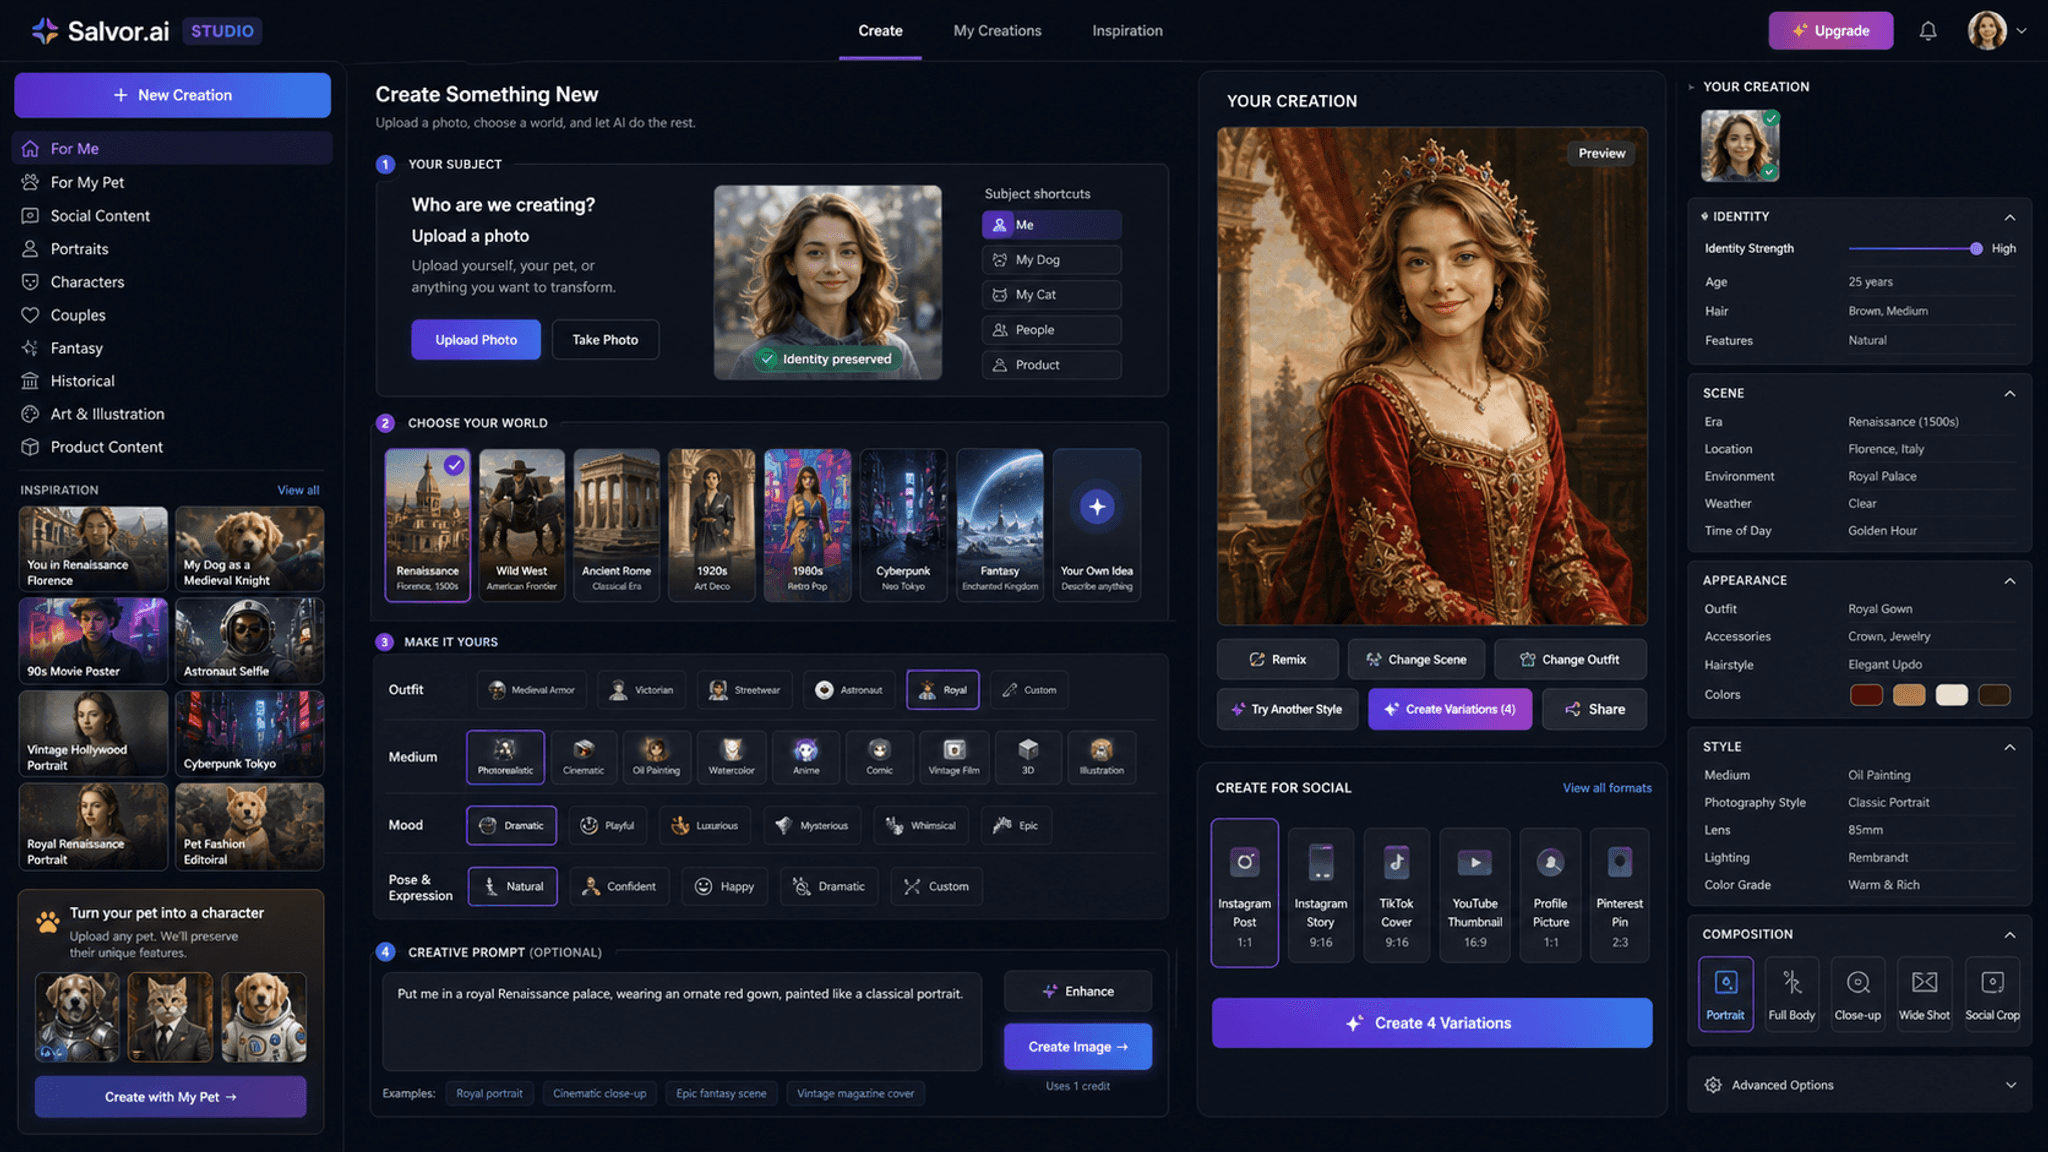Set pose to Happy
Viewport: 2048px width, 1152px height.
[725, 887]
